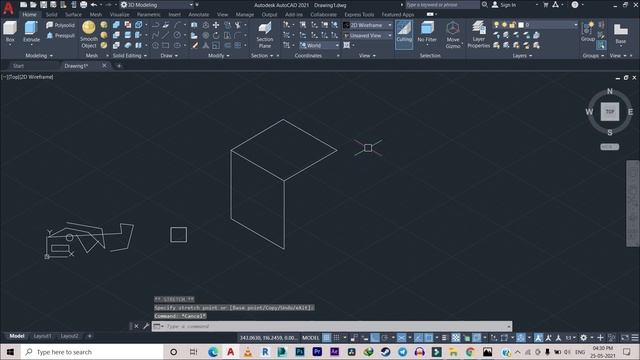Click the plus button to add new drawing tab
Image resolution: width=640 pixels, height=360 pixels.
pos(119,66)
